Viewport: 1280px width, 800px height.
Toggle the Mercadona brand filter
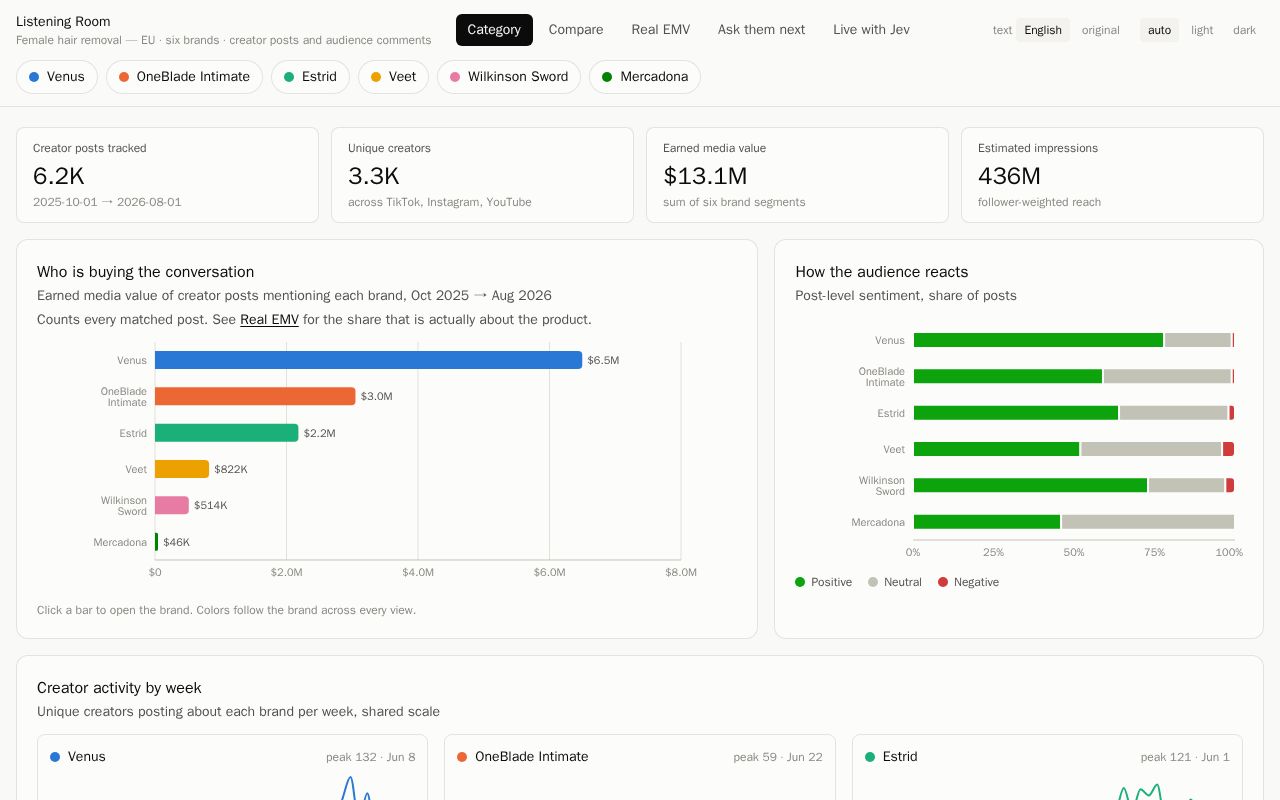[644, 77]
